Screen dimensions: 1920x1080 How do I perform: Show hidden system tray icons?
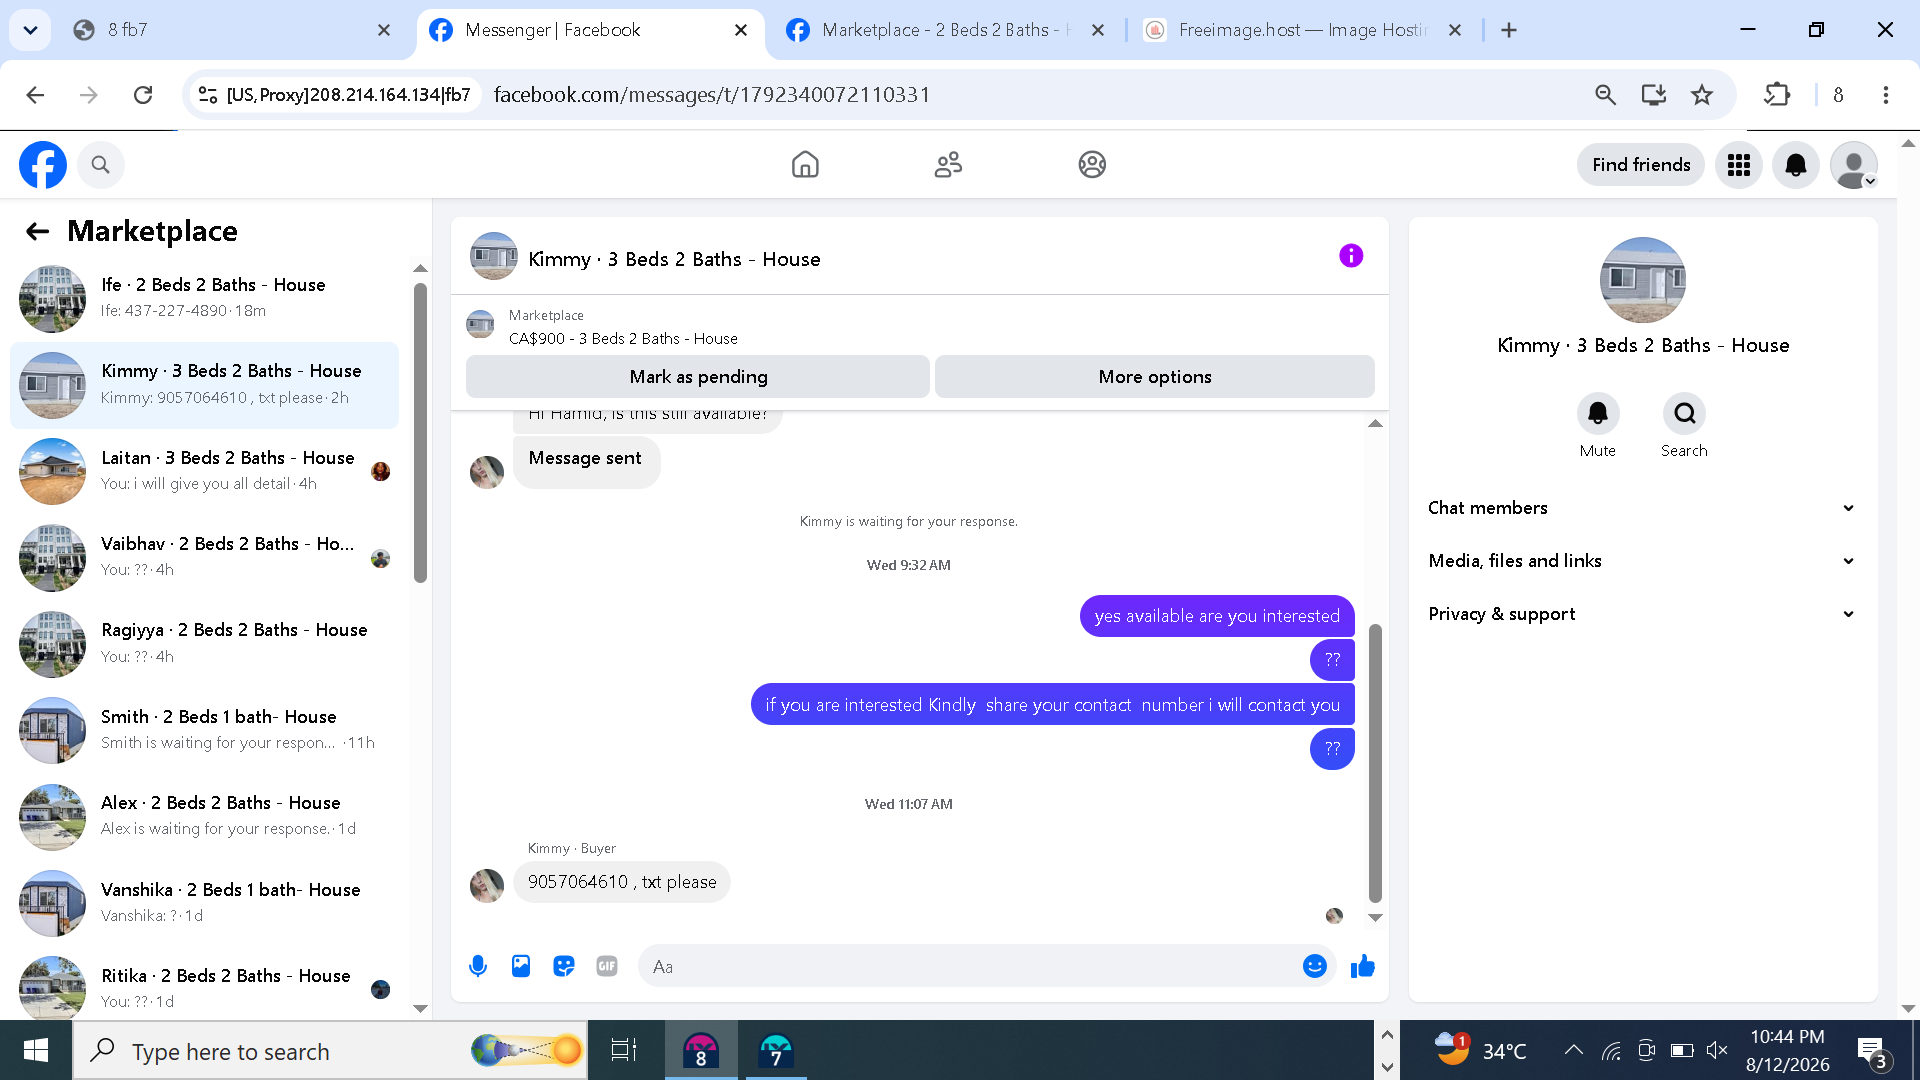pyautogui.click(x=1573, y=1050)
